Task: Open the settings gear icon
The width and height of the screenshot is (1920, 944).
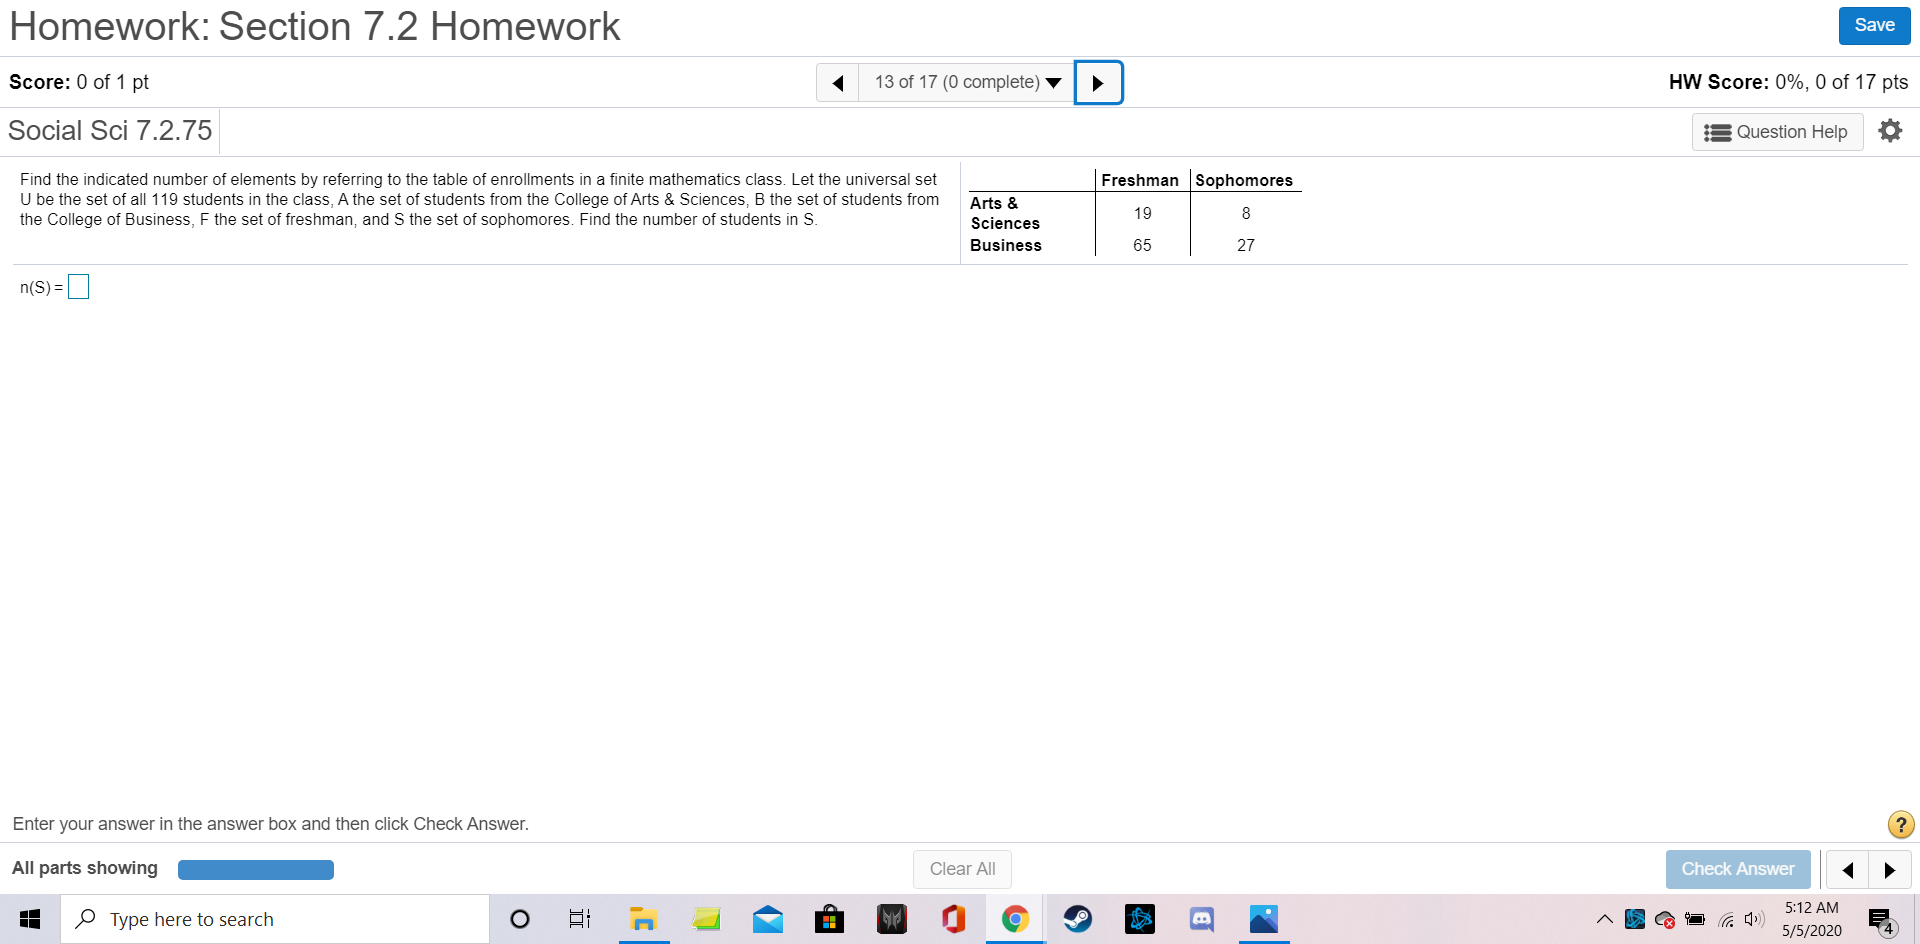Action: tap(1890, 131)
